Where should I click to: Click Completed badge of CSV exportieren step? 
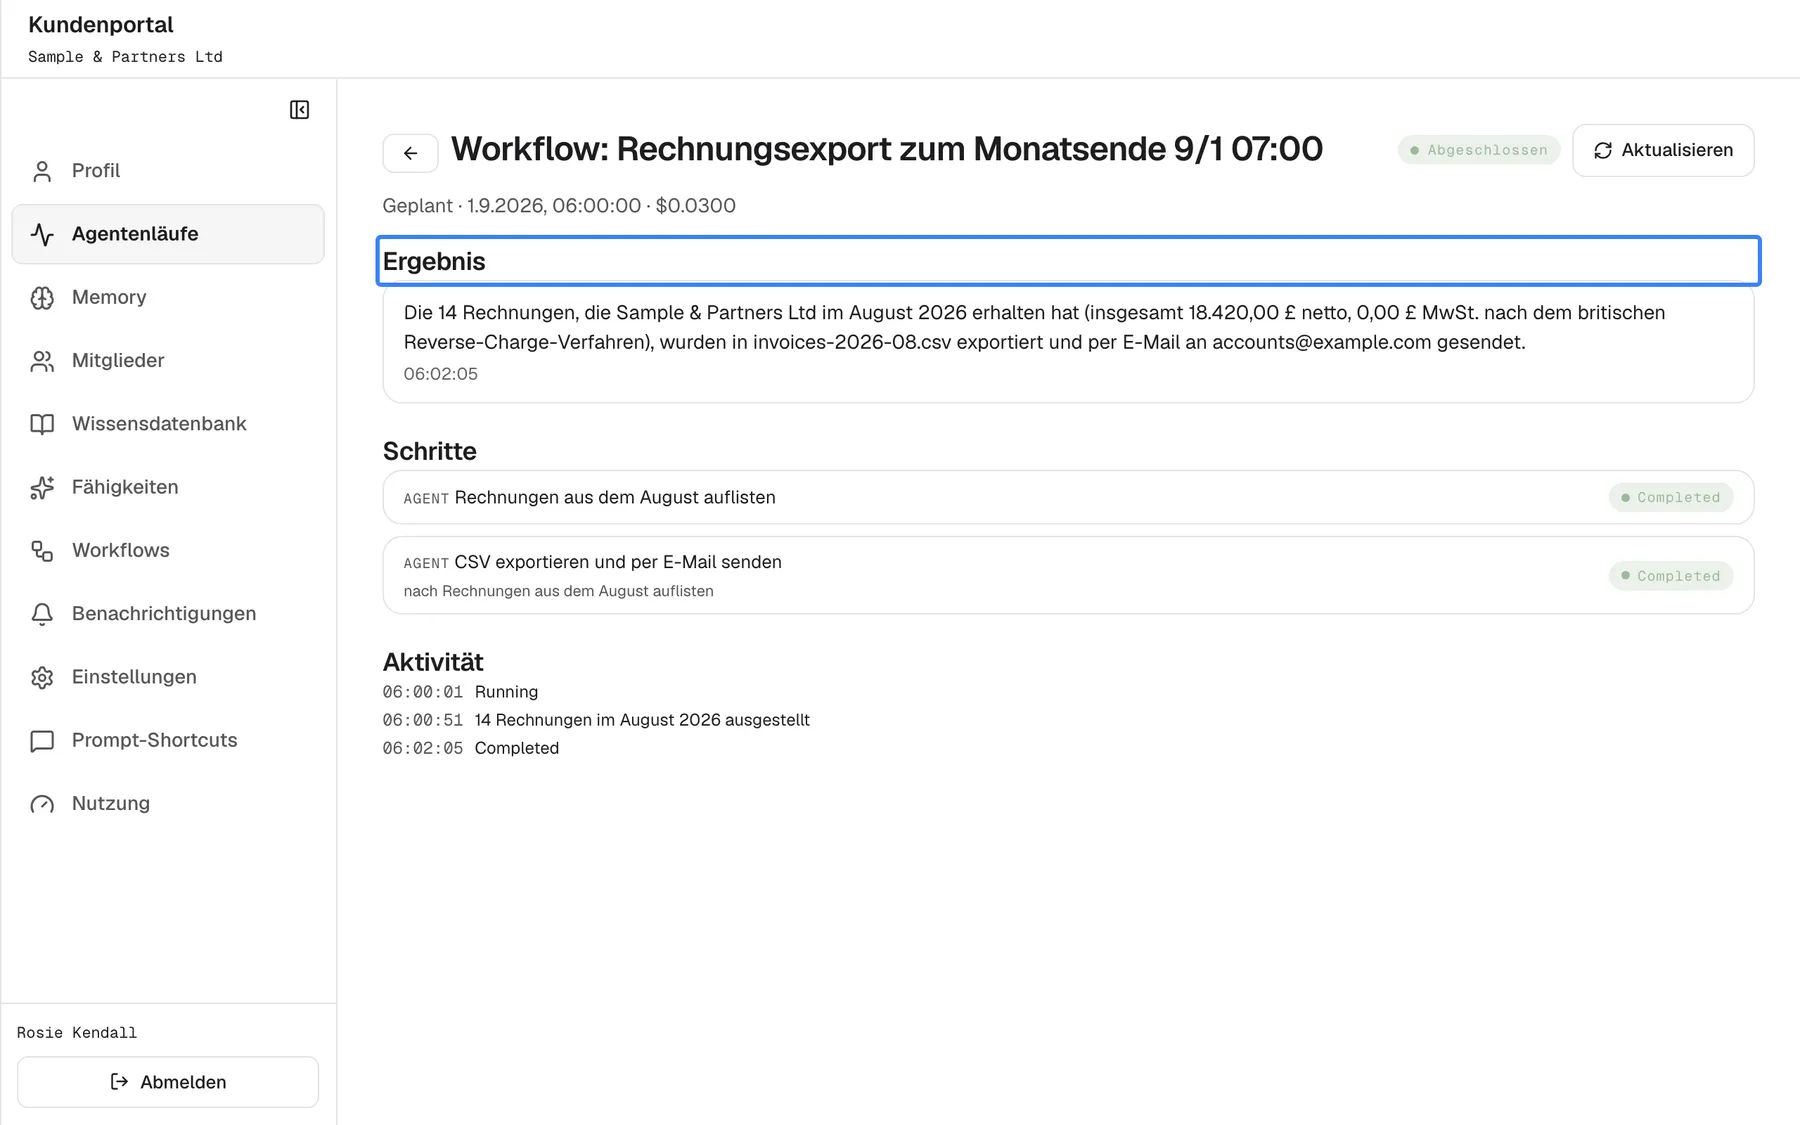pyautogui.click(x=1670, y=576)
